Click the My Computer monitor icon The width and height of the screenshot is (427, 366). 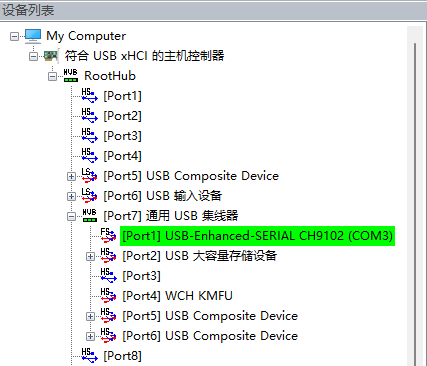(33, 36)
